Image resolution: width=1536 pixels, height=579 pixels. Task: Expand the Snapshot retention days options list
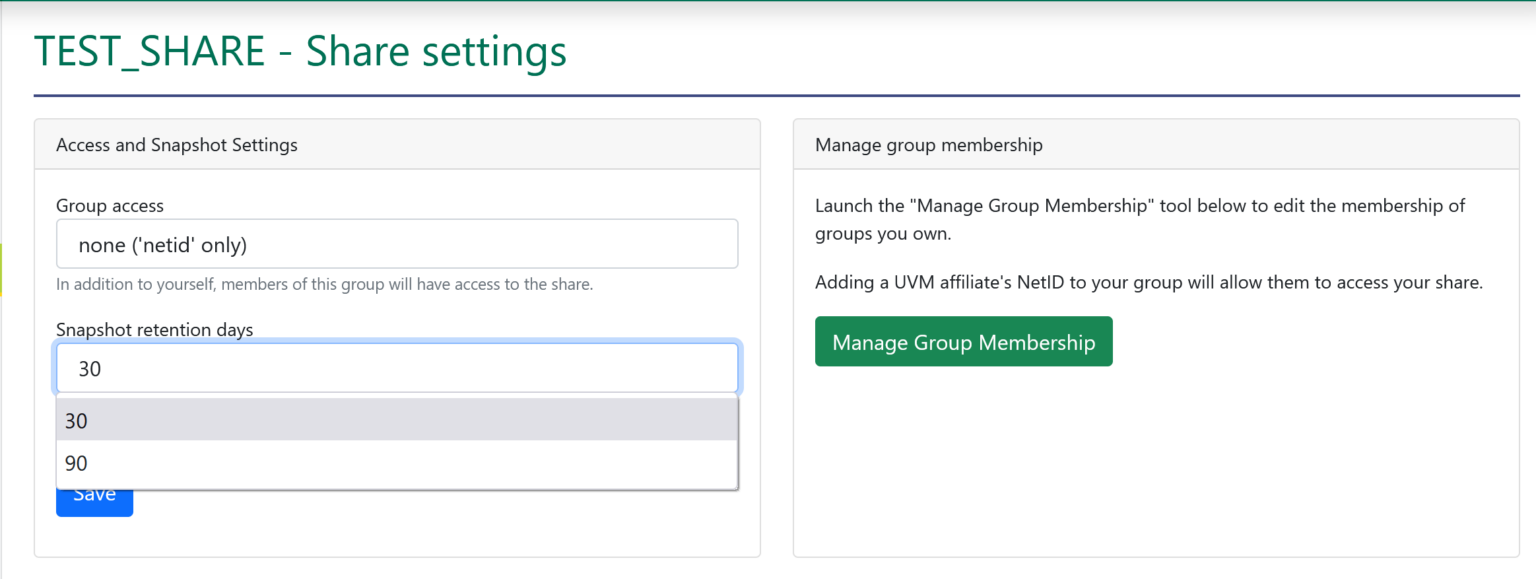(396, 367)
